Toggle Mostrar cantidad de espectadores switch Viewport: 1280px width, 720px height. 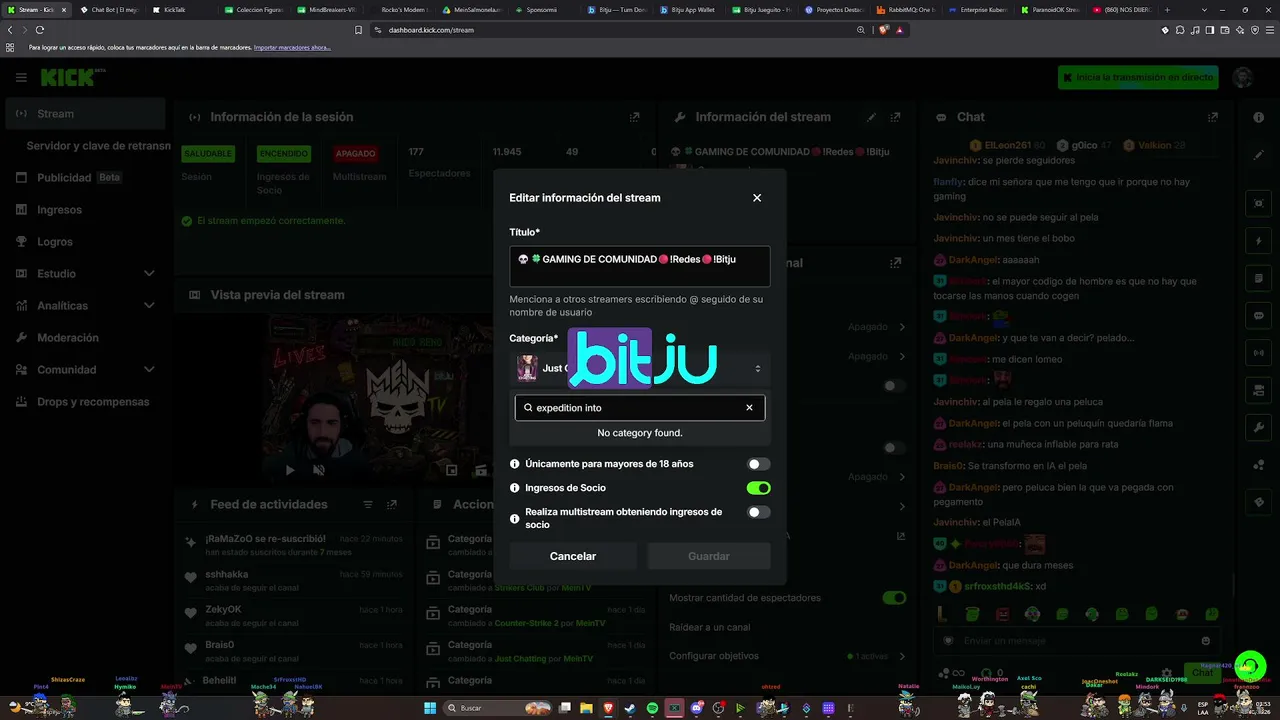(x=894, y=598)
